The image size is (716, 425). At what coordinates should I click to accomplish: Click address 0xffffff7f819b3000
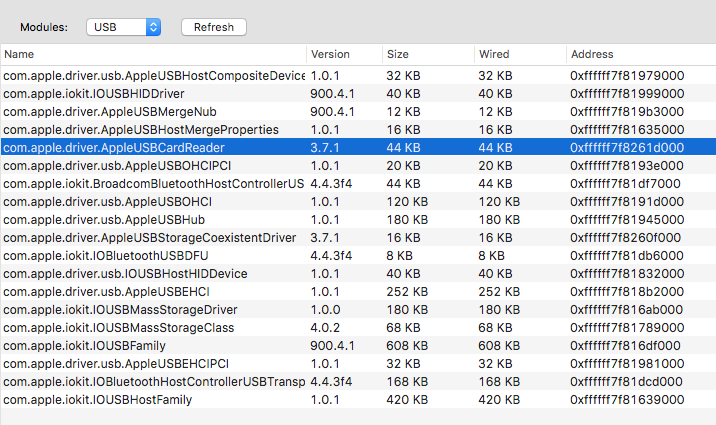[627, 111]
